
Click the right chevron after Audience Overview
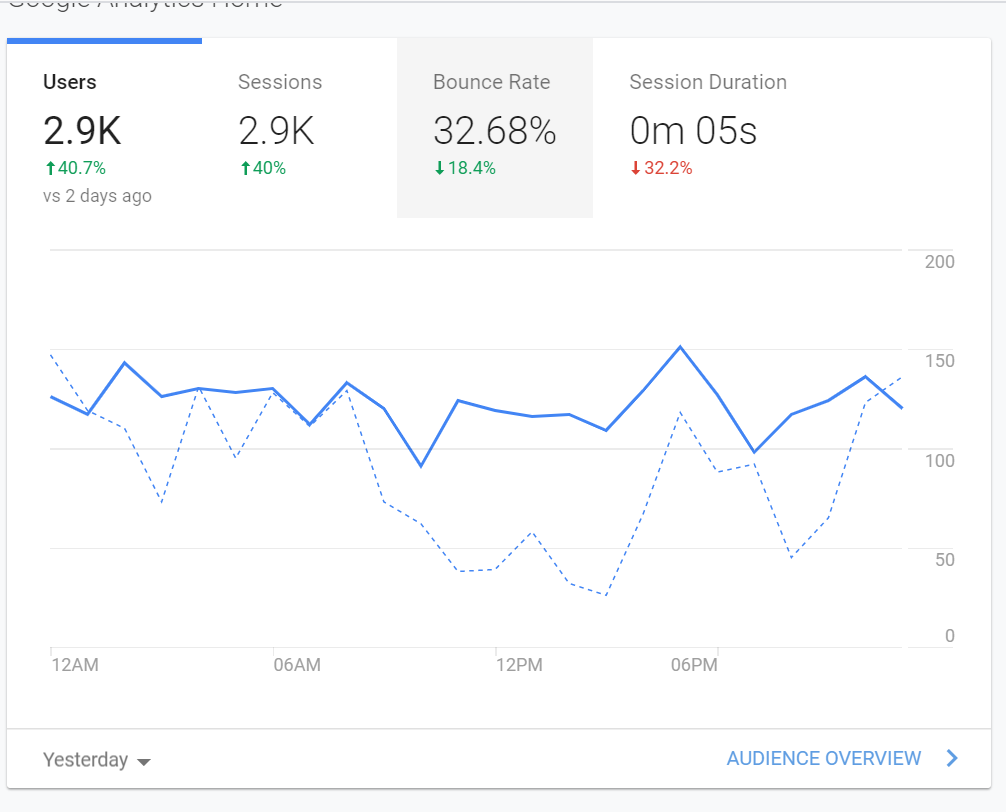pyautogui.click(x=952, y=758)
